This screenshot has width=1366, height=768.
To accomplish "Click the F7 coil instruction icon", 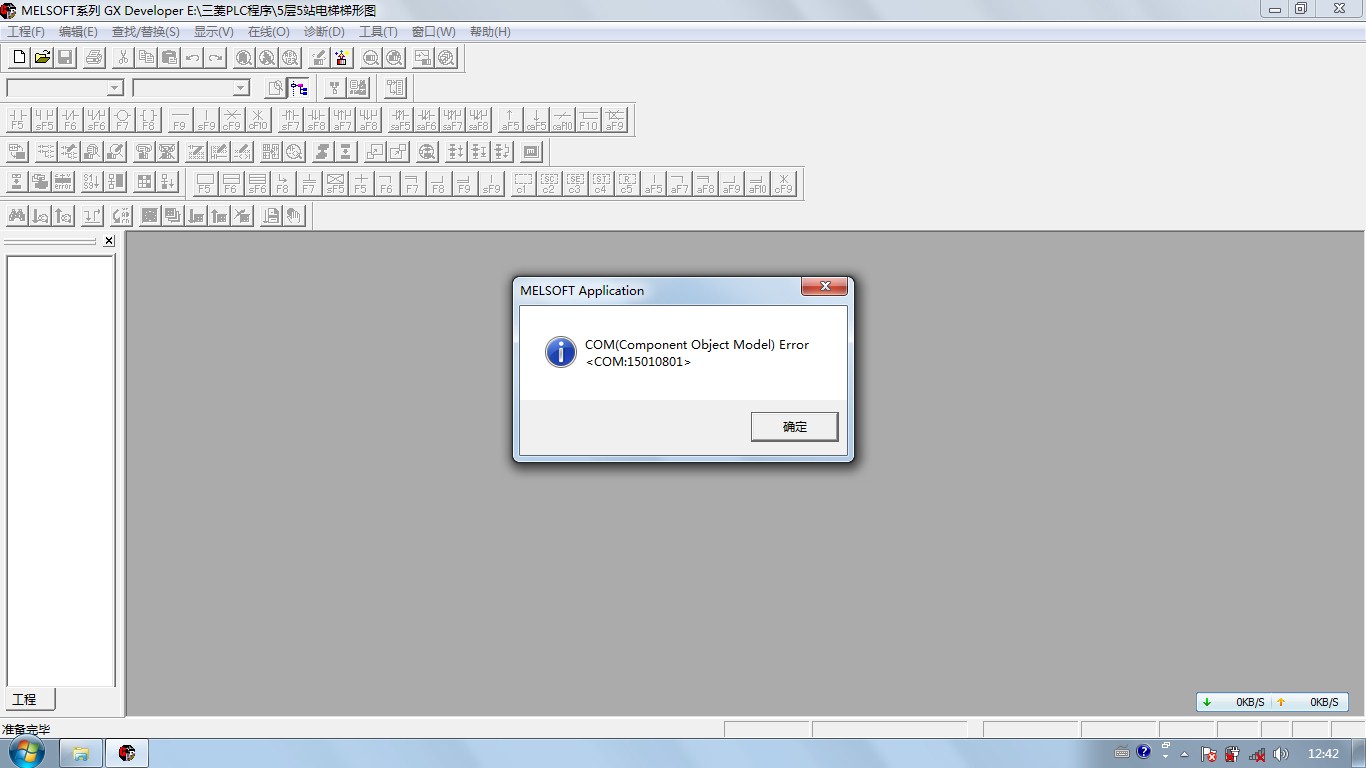I will pos(122,120).
